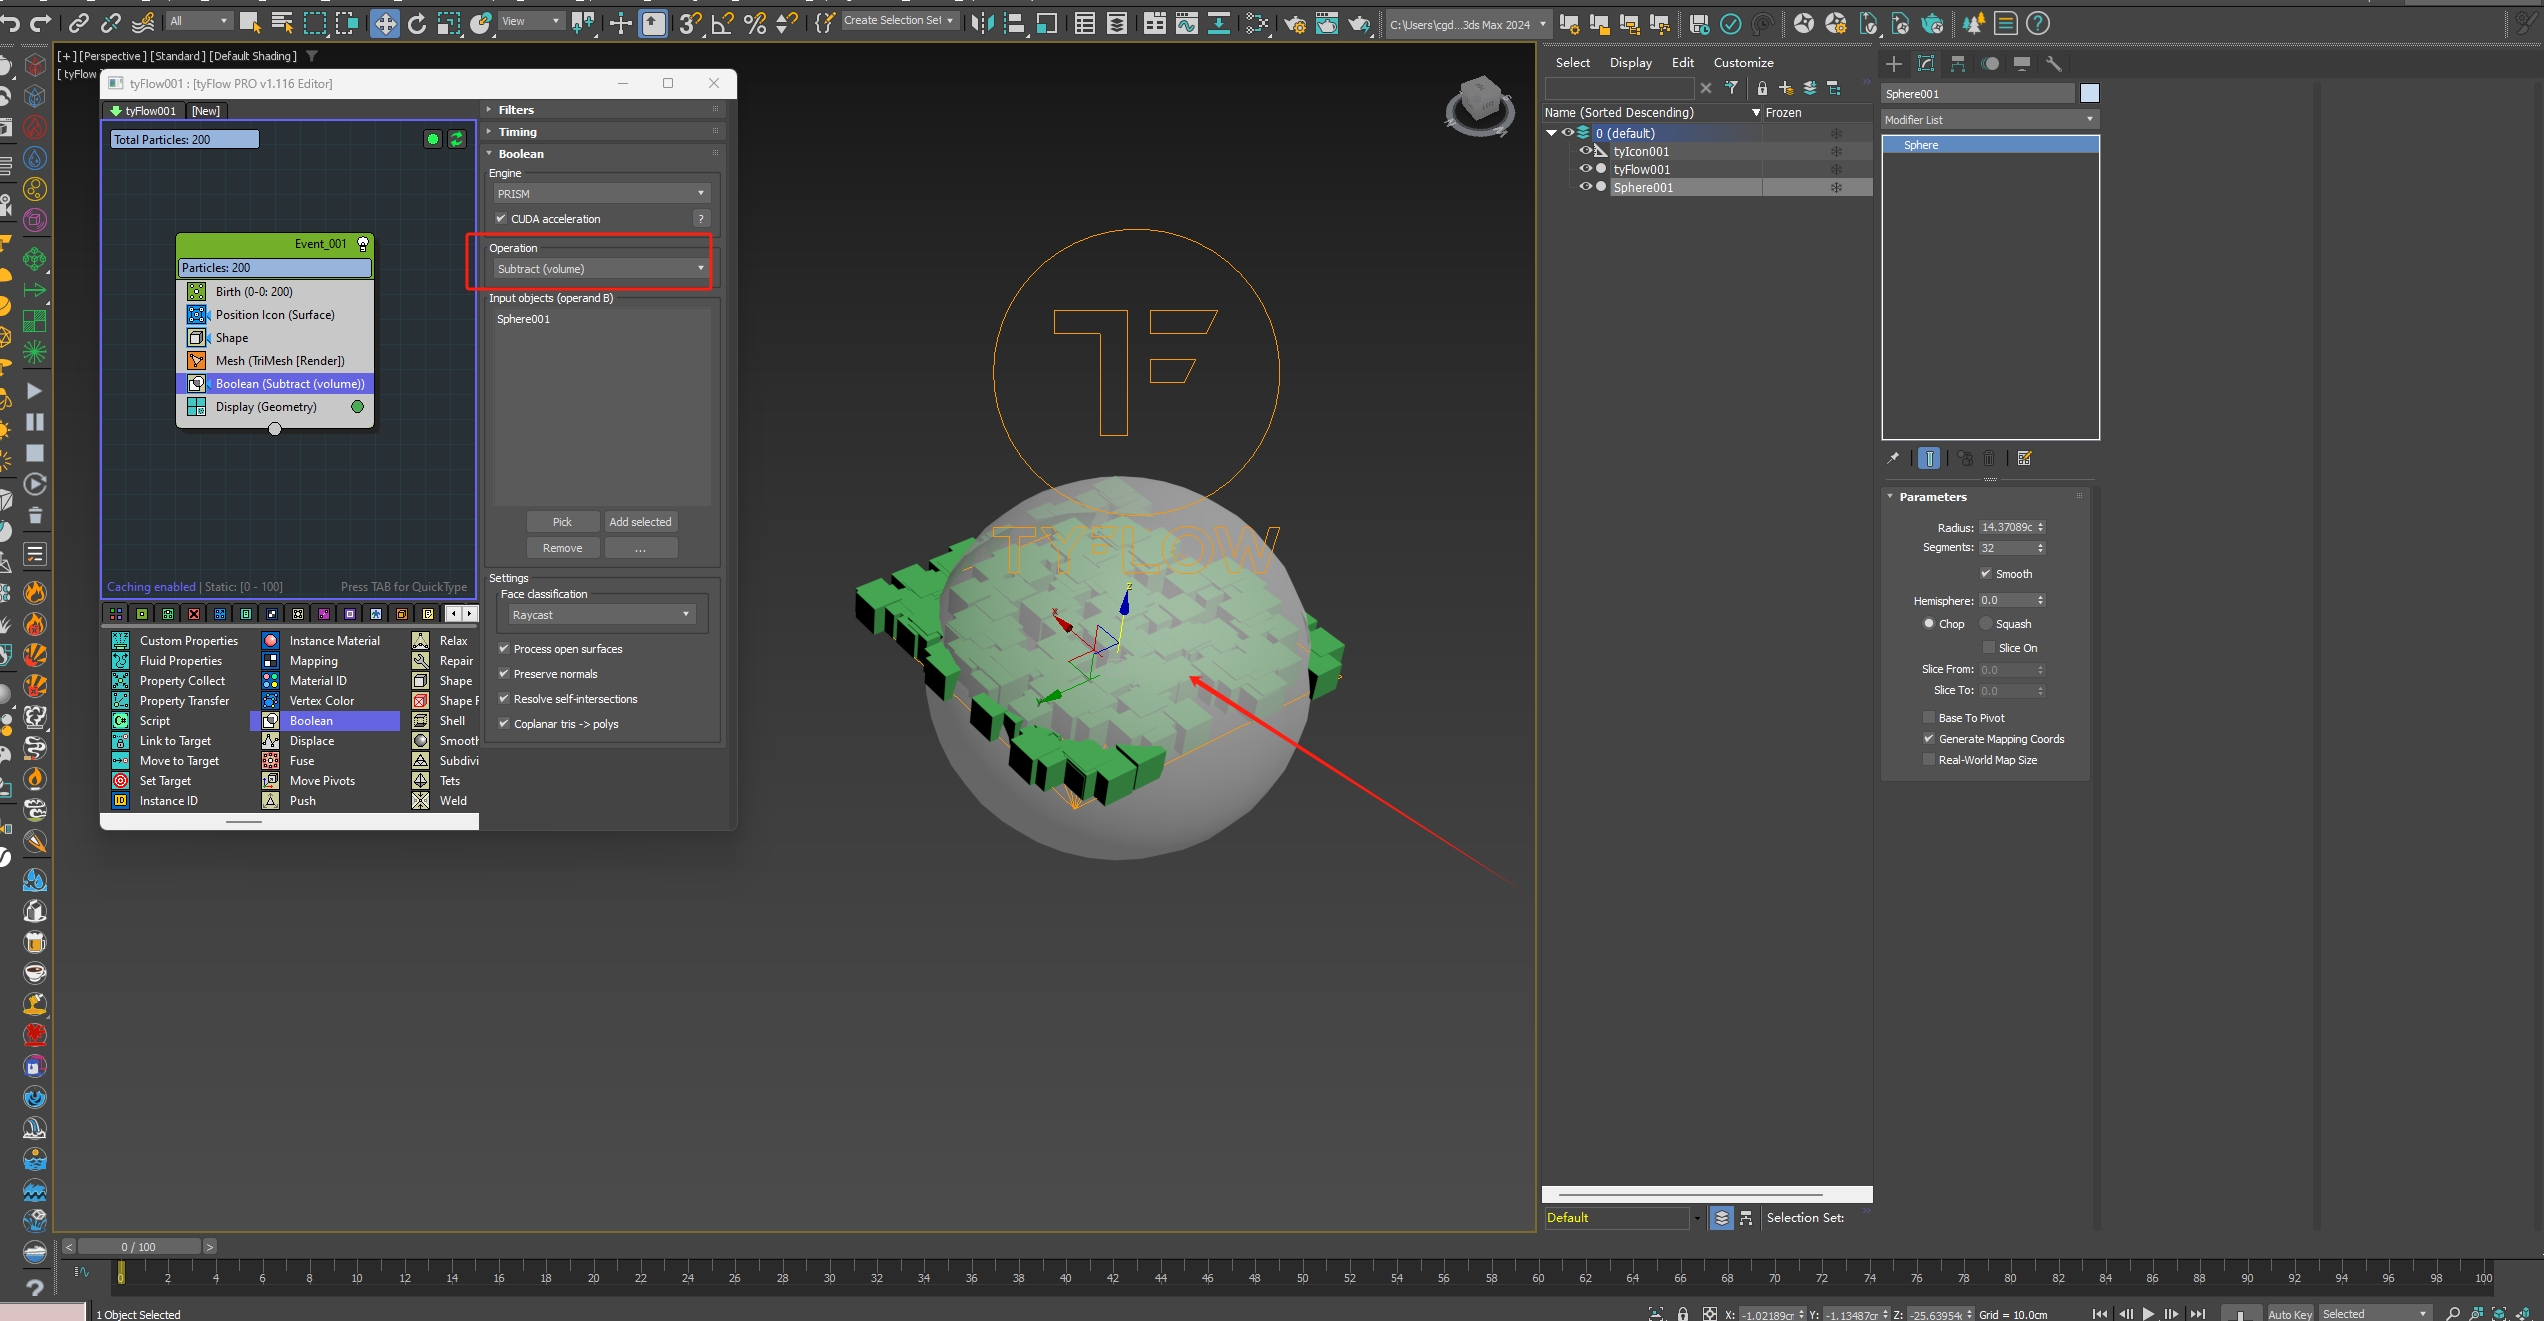
Task: Toggle CUDA acceleration checkbox
Action: coord(501,218)
